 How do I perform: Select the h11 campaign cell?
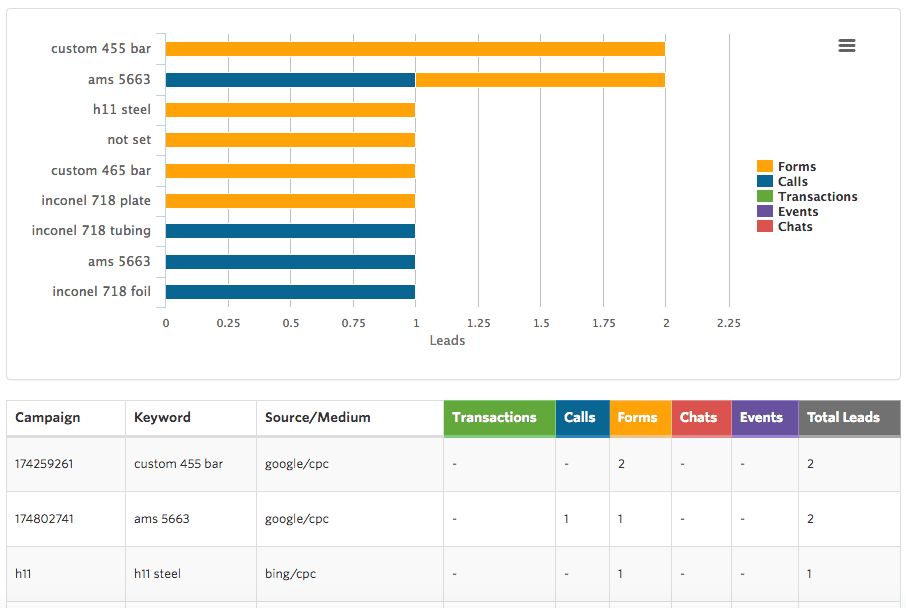pyautogui.click(x=66, y=574)
